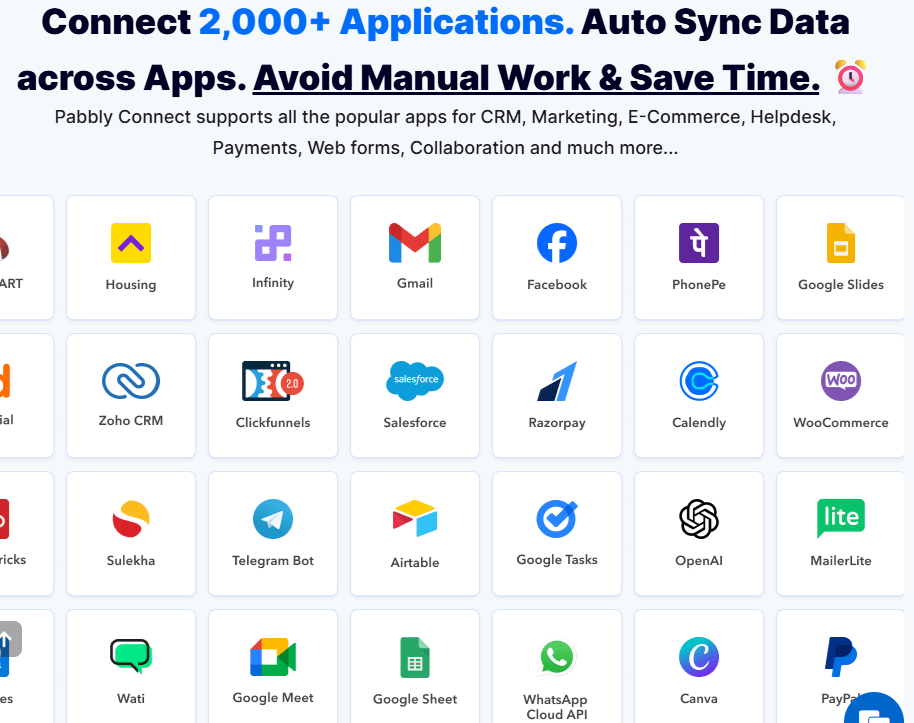Select the Facebook logo tile
914x723 pixels.
(x=557, y=243)
